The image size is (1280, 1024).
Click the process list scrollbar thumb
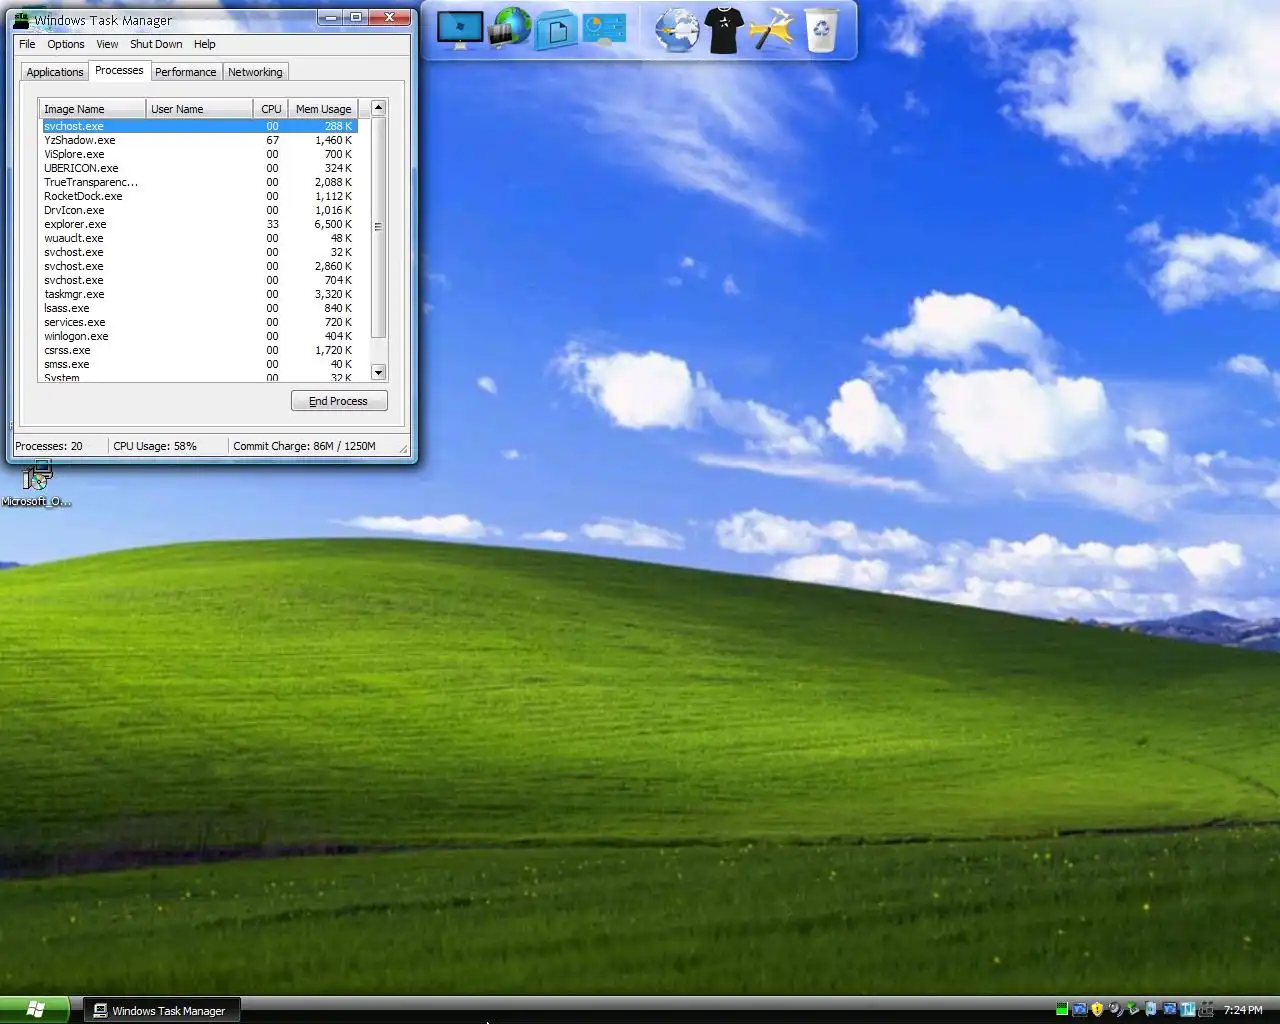(378, 227)
